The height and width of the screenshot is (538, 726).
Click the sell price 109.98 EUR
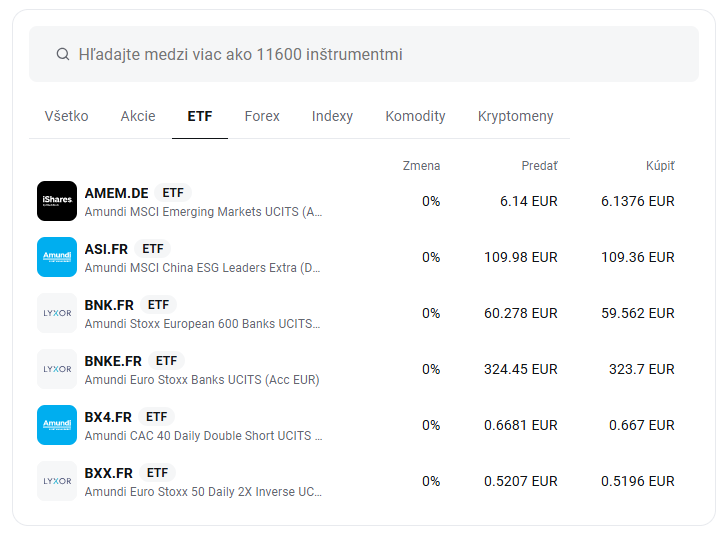tap(520, 257)
